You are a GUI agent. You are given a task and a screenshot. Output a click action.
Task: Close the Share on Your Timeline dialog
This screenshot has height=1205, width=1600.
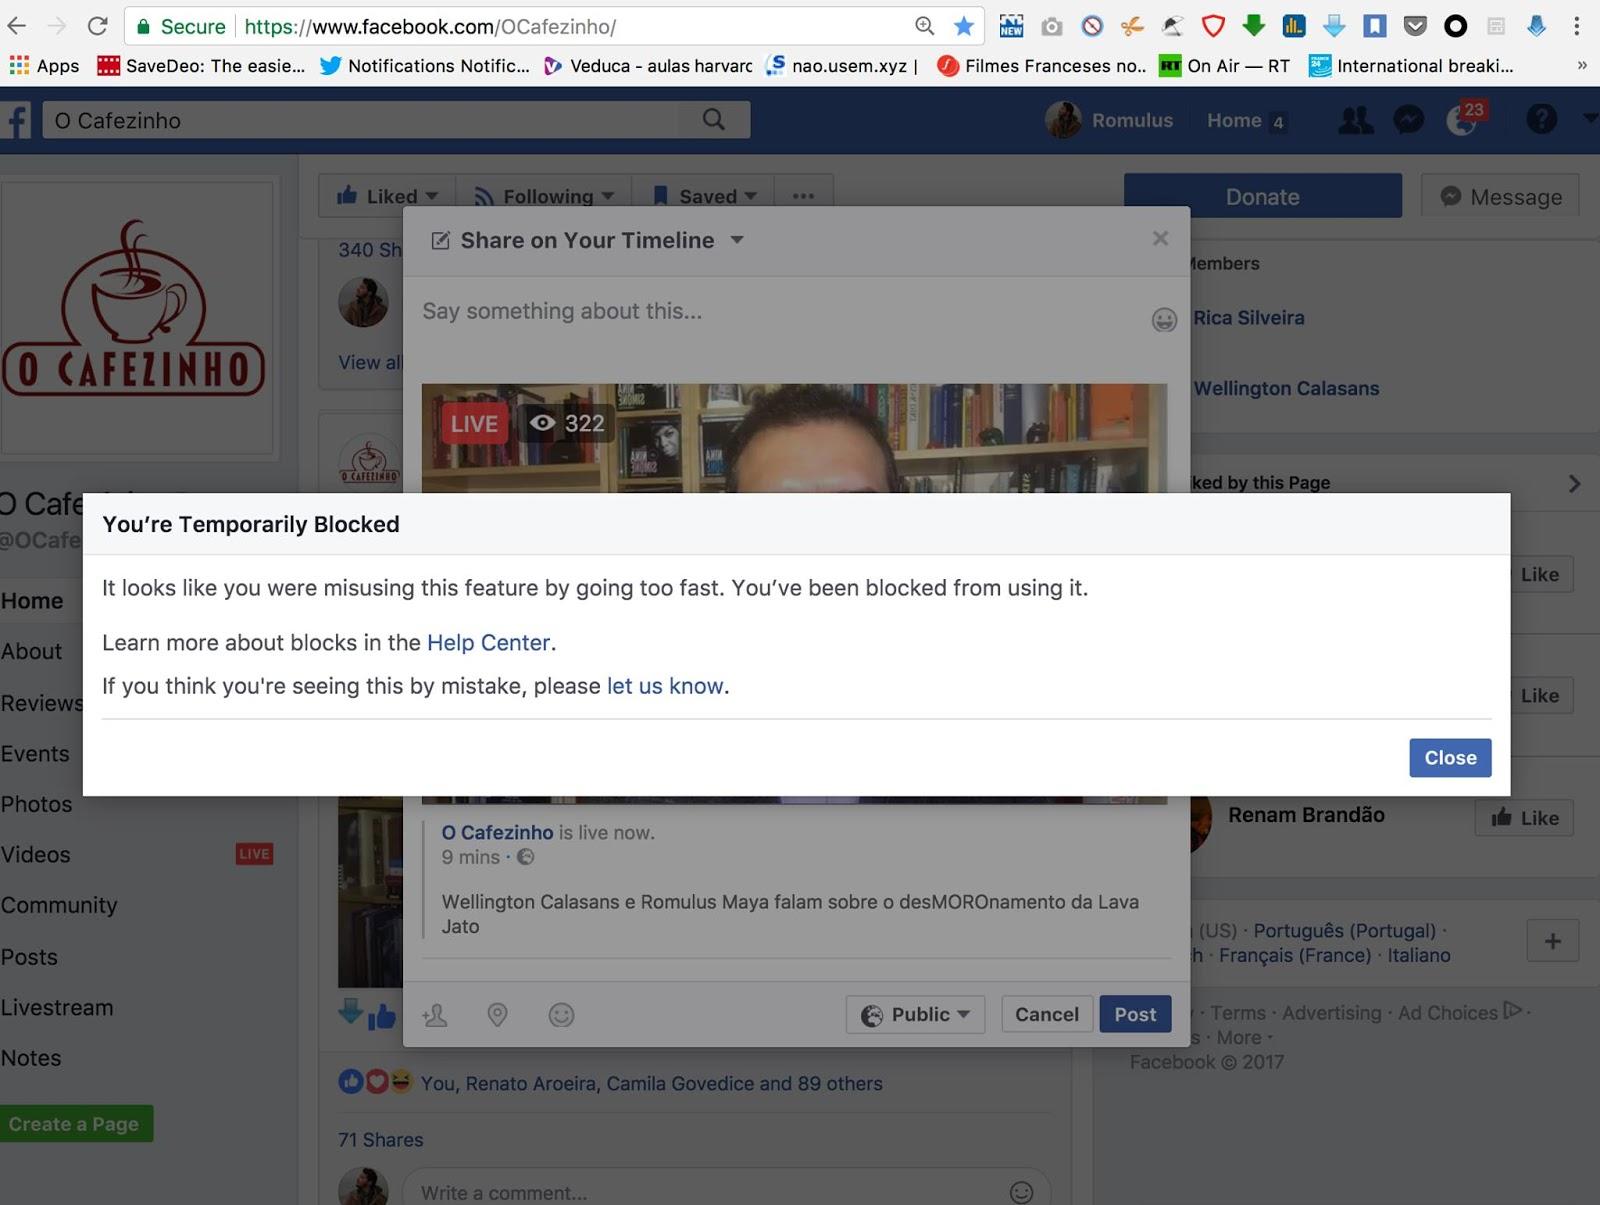pyautogui.click(x=1160, y=238)
